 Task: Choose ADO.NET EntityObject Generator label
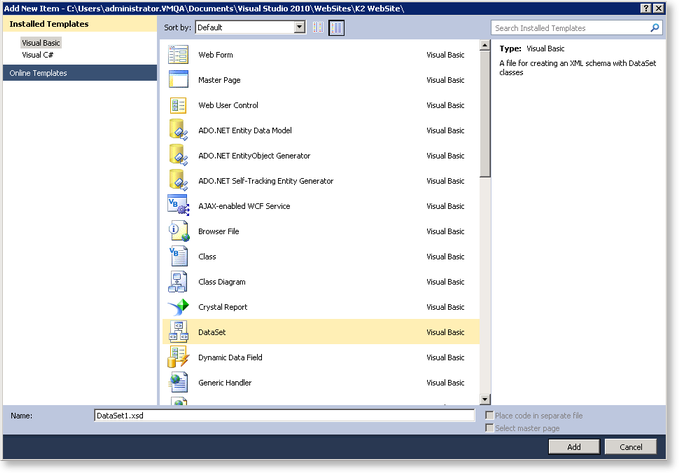click(x=254, y=156)
